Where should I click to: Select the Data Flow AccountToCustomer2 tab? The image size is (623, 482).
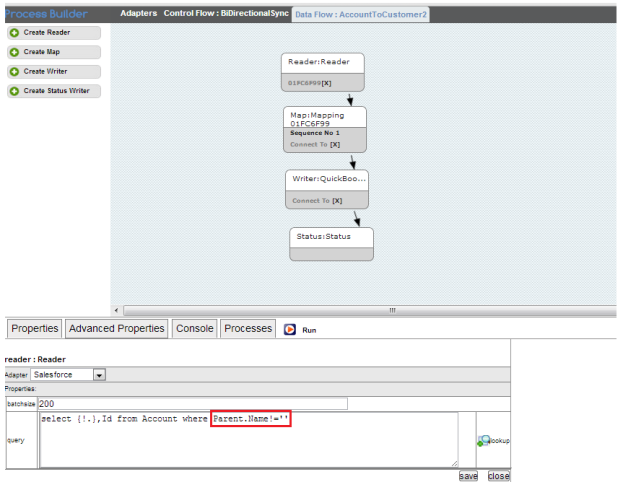361,15
